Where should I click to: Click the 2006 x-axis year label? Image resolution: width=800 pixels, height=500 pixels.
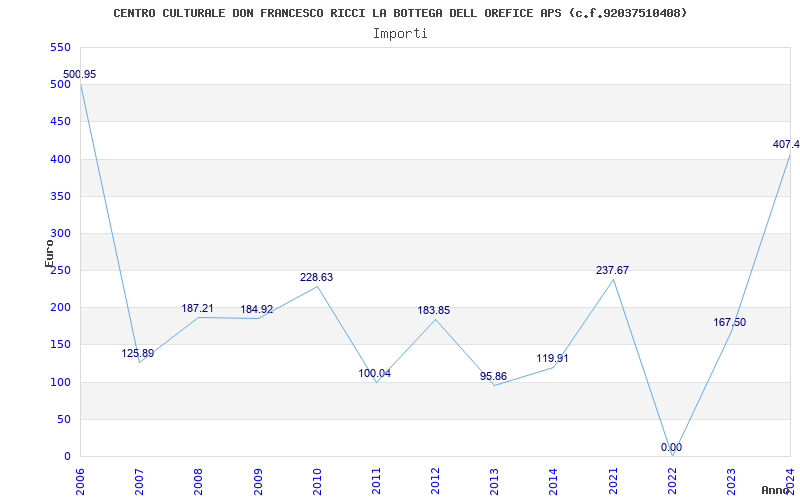tap(80, 481)
